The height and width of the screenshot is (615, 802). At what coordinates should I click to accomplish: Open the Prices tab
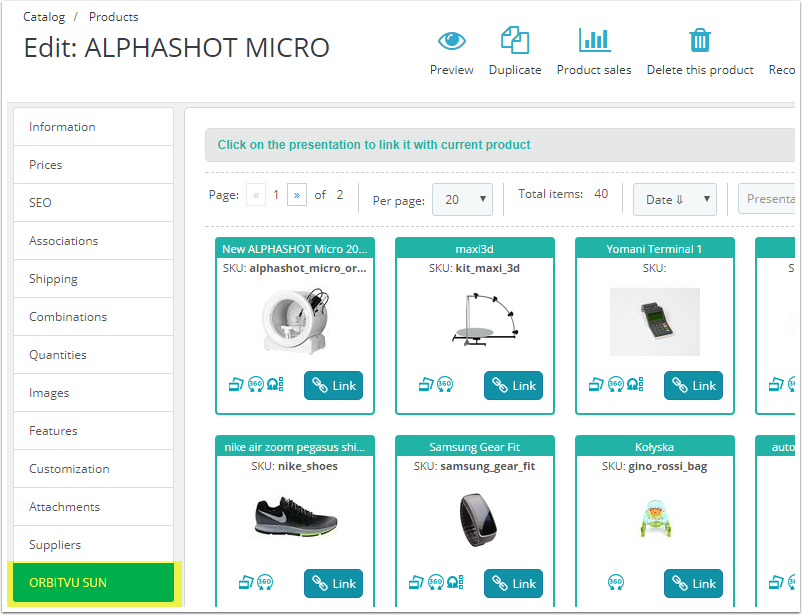pyautogui.click(x=94, y=165)
